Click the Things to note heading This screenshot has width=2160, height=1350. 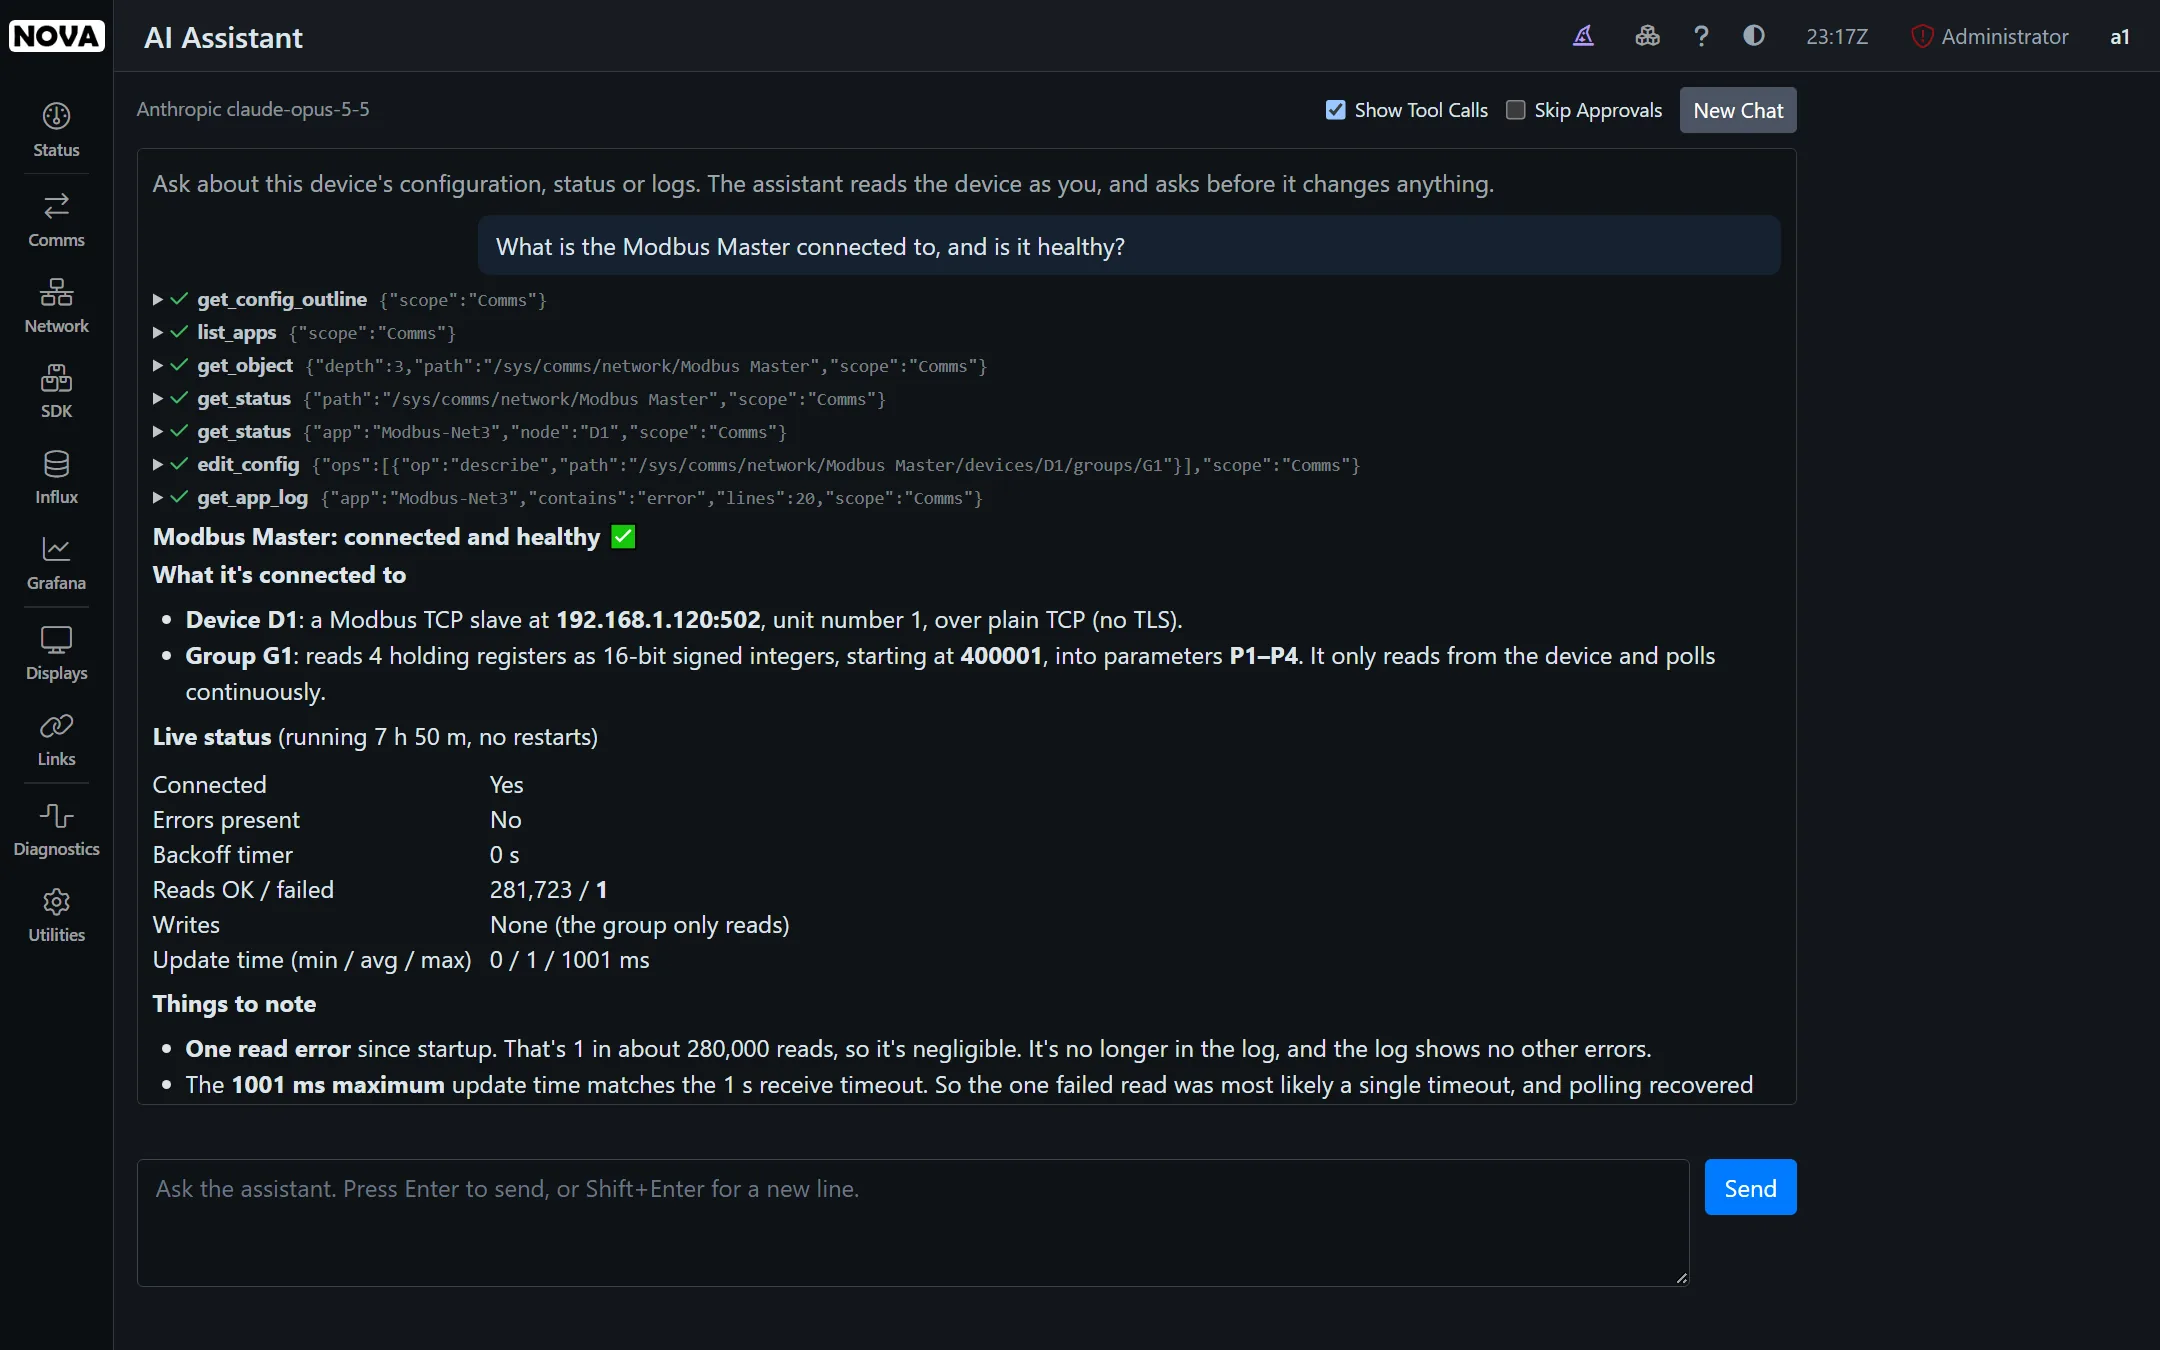click(234, 1004)
